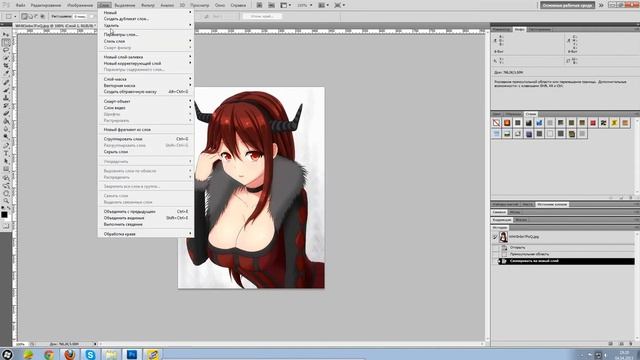Click the feather value input field
The image size is (640, 360).
(80, 16)
